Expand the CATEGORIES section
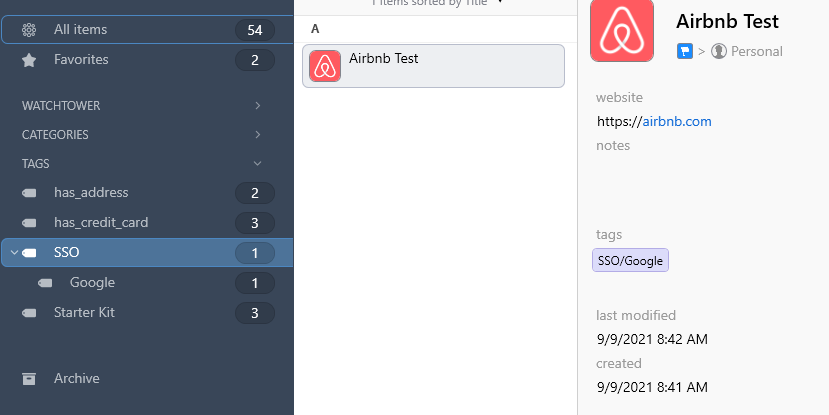The width and height of the screenshot is (829, 415). 257,135
